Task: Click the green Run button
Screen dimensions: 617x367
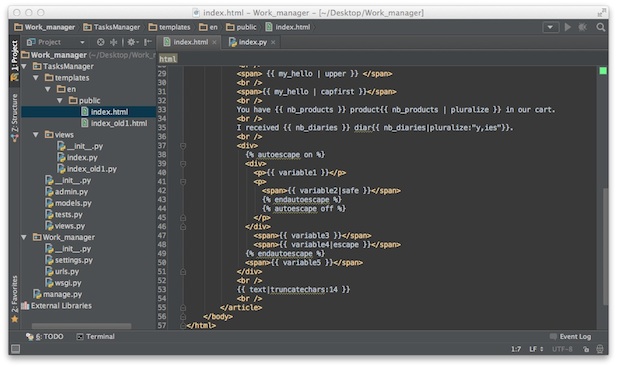Action: [568, 27]
